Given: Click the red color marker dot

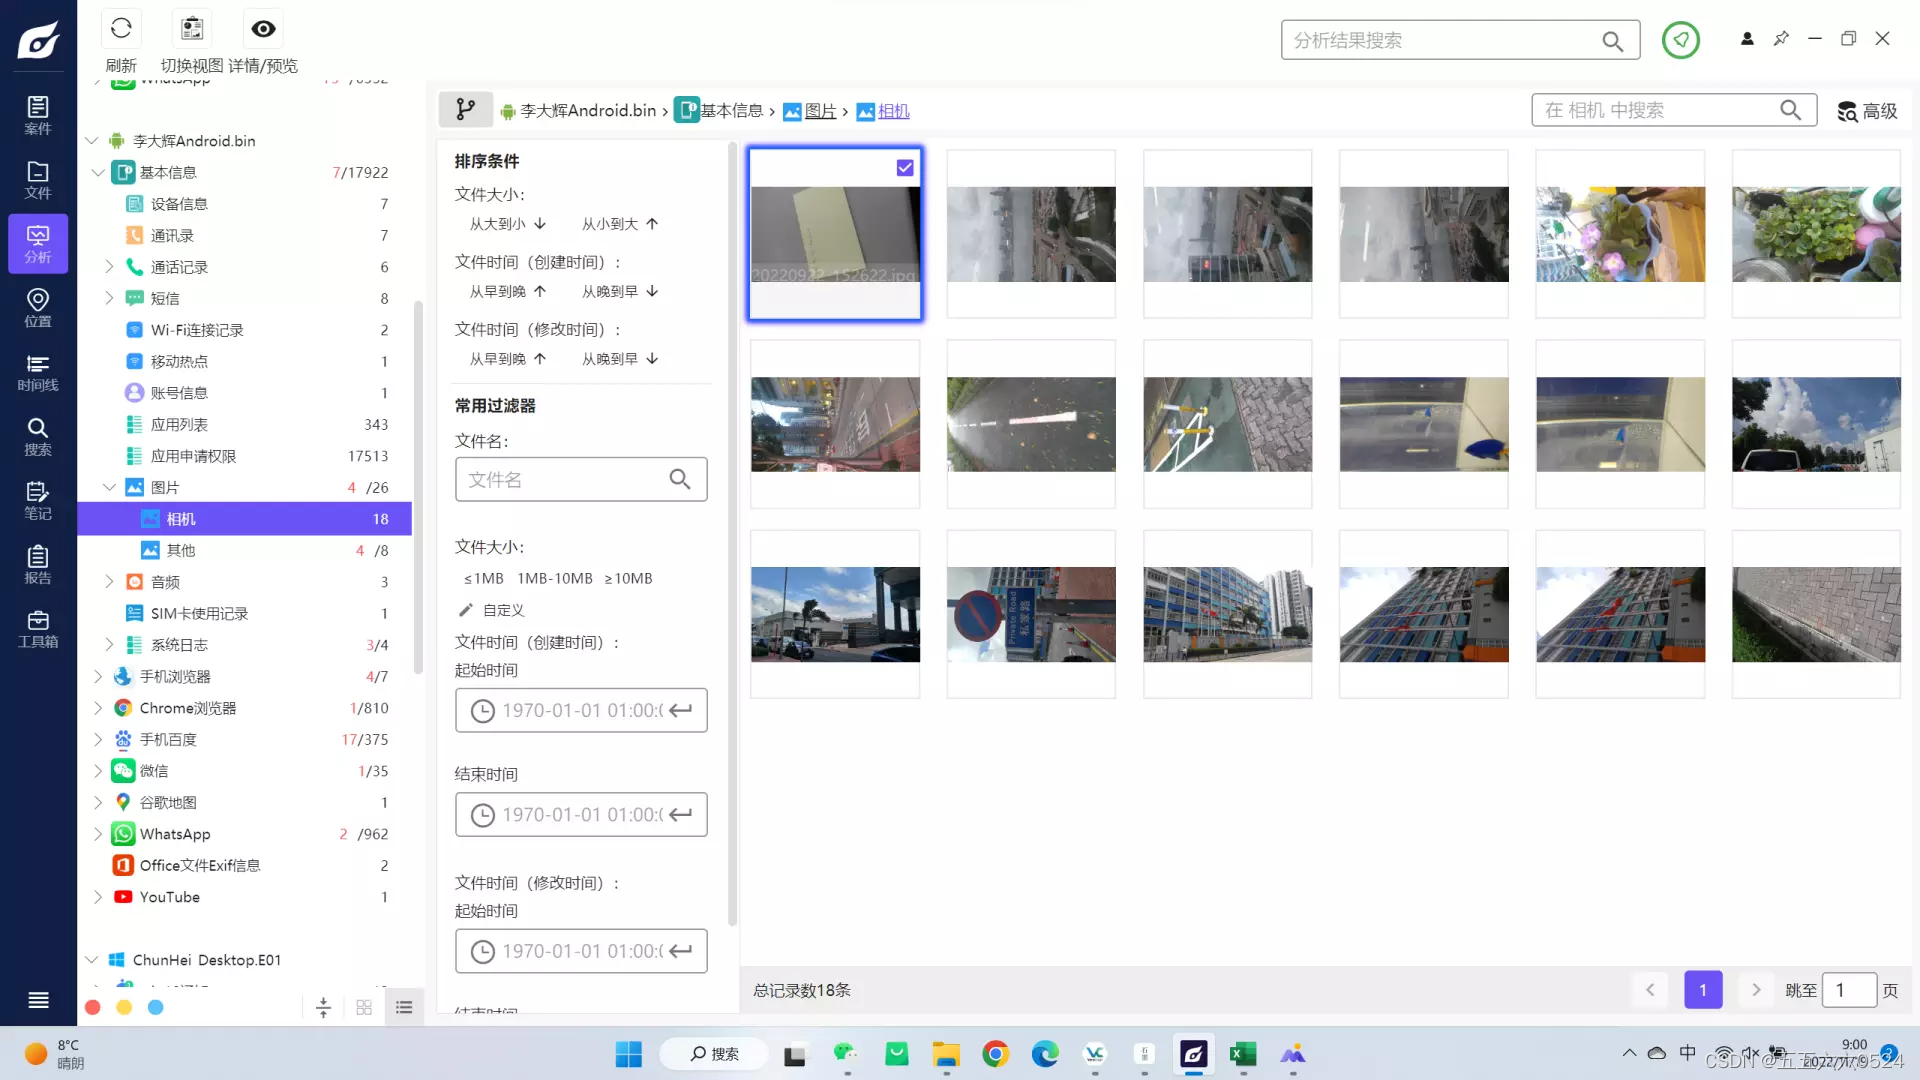Looking at the screenshot, I should 93,1007.
